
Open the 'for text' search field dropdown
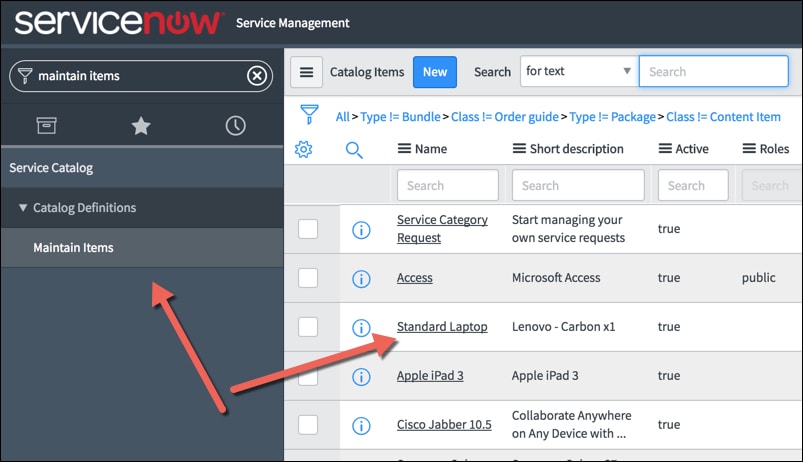579,71
